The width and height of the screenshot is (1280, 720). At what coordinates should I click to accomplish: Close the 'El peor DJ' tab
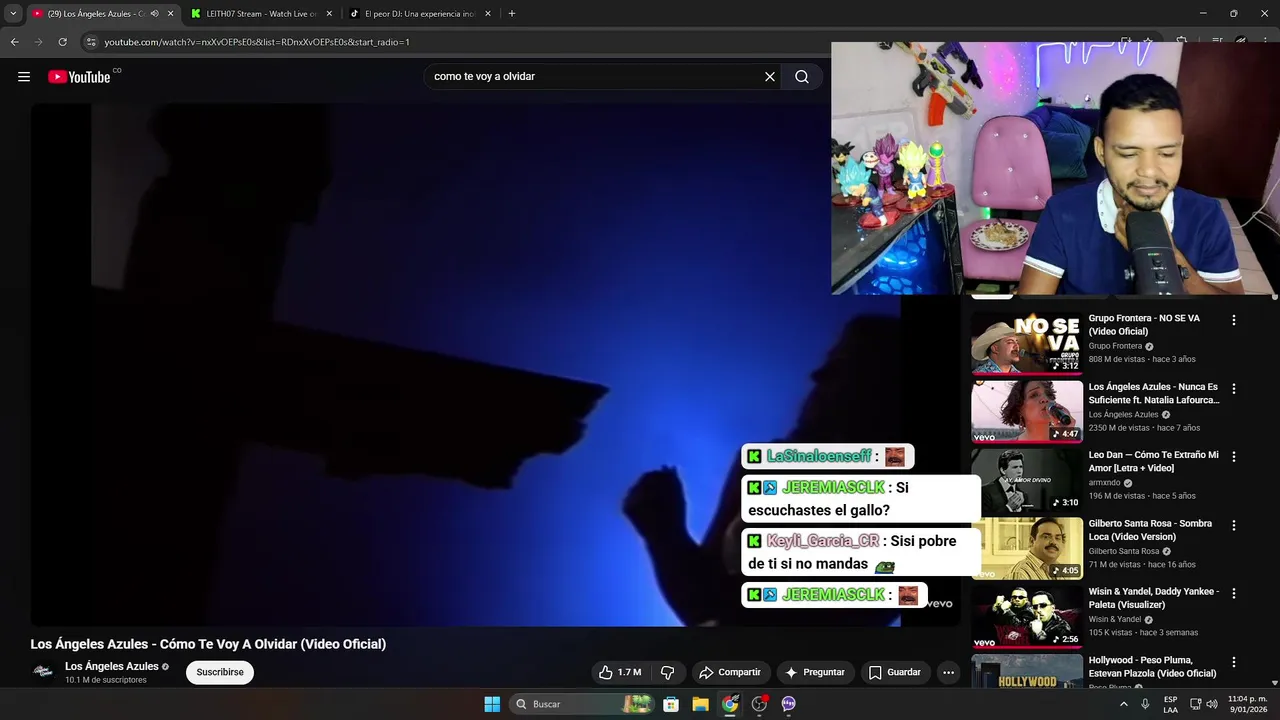488,14
